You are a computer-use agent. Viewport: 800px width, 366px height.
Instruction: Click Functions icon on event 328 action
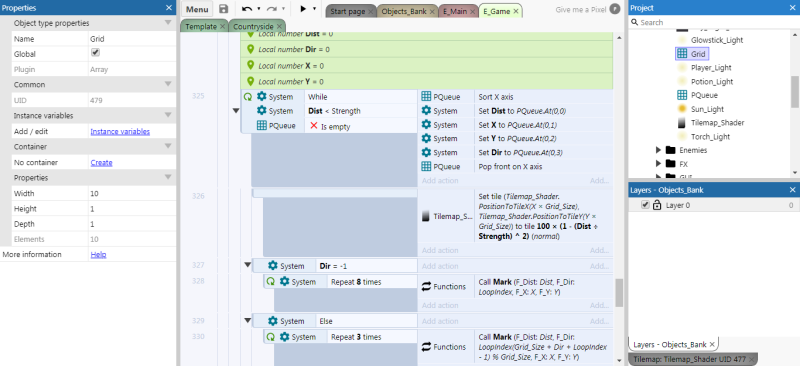427,287
